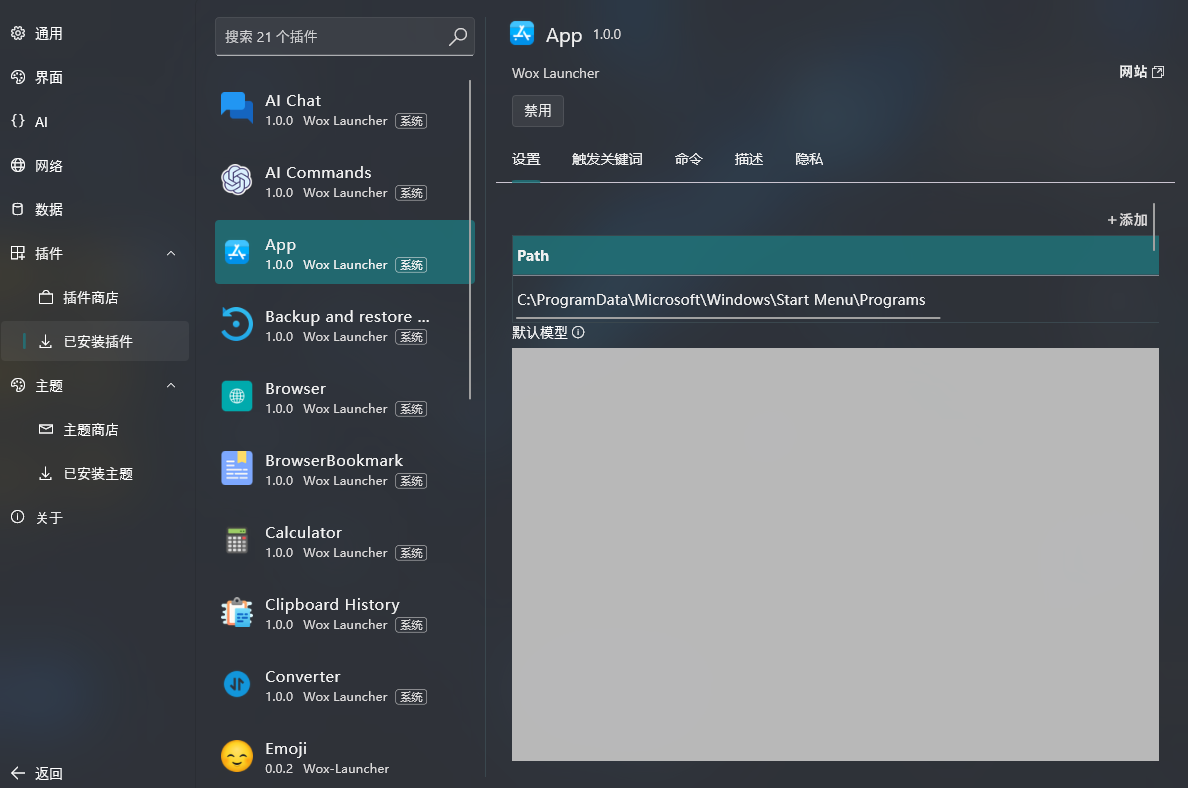The height and width of the screenshot is (788, 1188).
Task: Collapse the 插件 section chevron
Action: point(171,254)
